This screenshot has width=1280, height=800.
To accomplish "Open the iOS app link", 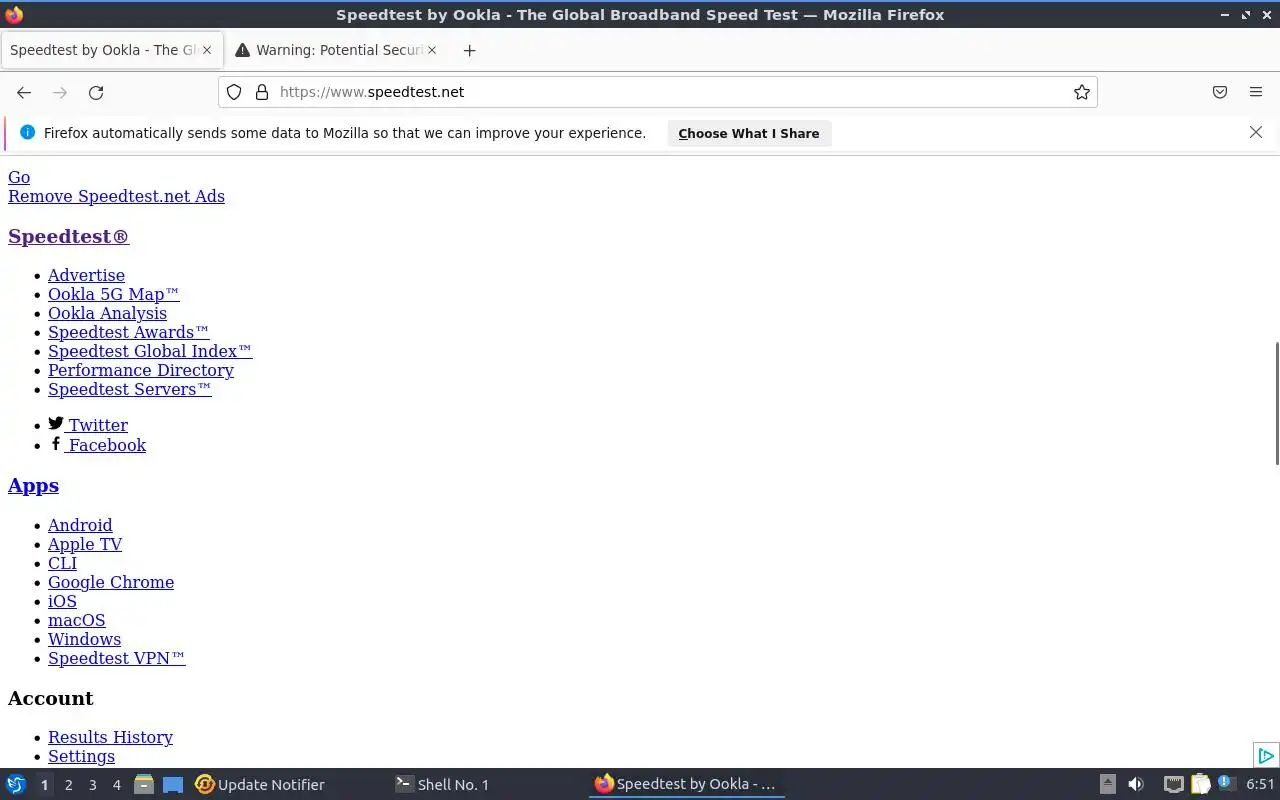I will point(62,601).
